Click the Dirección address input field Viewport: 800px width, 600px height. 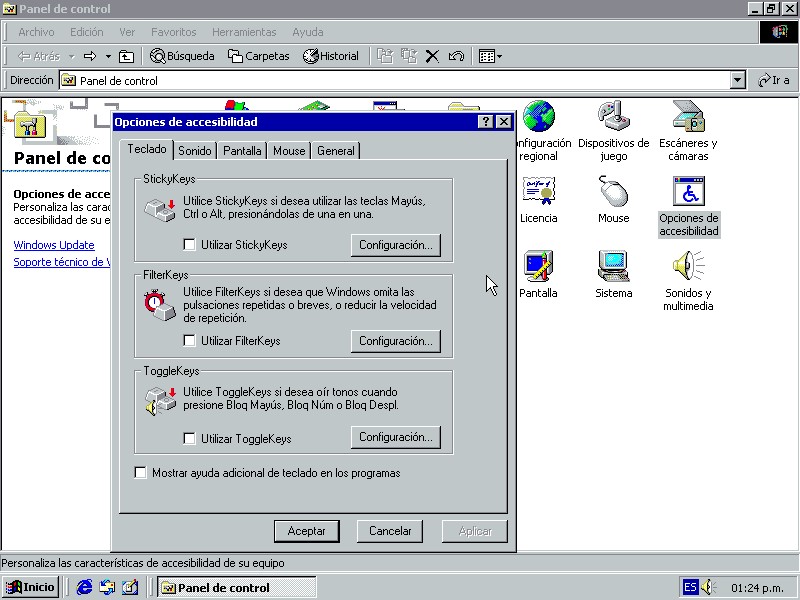pos(395,80)
